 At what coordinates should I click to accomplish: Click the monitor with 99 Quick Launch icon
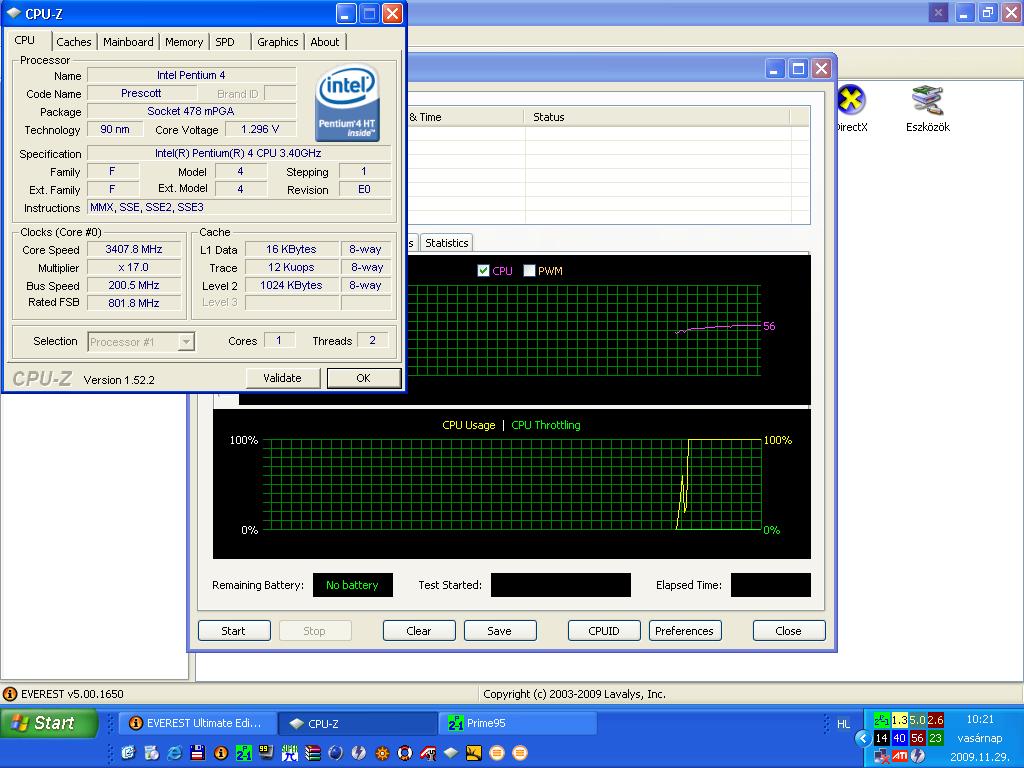[266, 752]
